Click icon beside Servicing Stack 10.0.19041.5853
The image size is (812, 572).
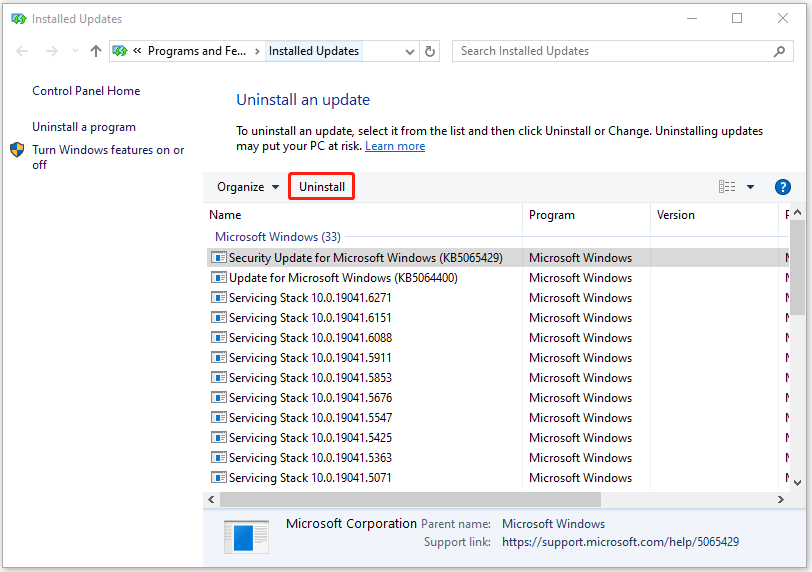click(x=219, y=377)
